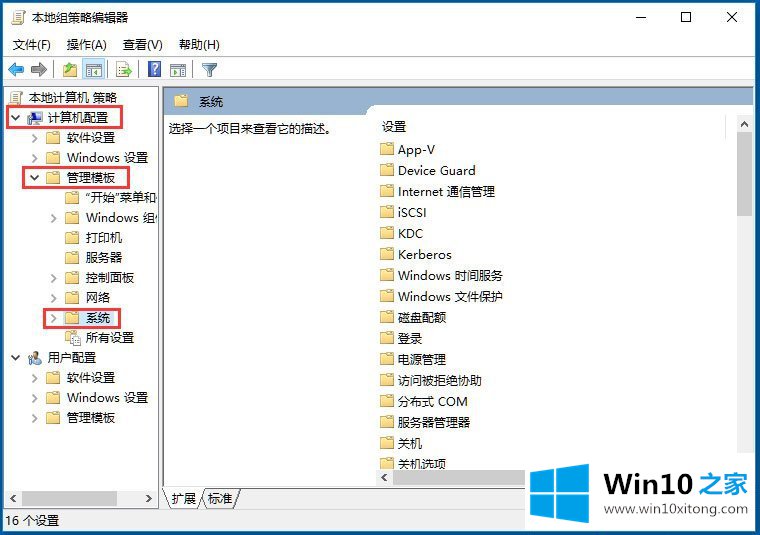Toggle the Show/Hide console tree icon
Viewport: 760px width, 535px height.
click(x=94, y=70)
